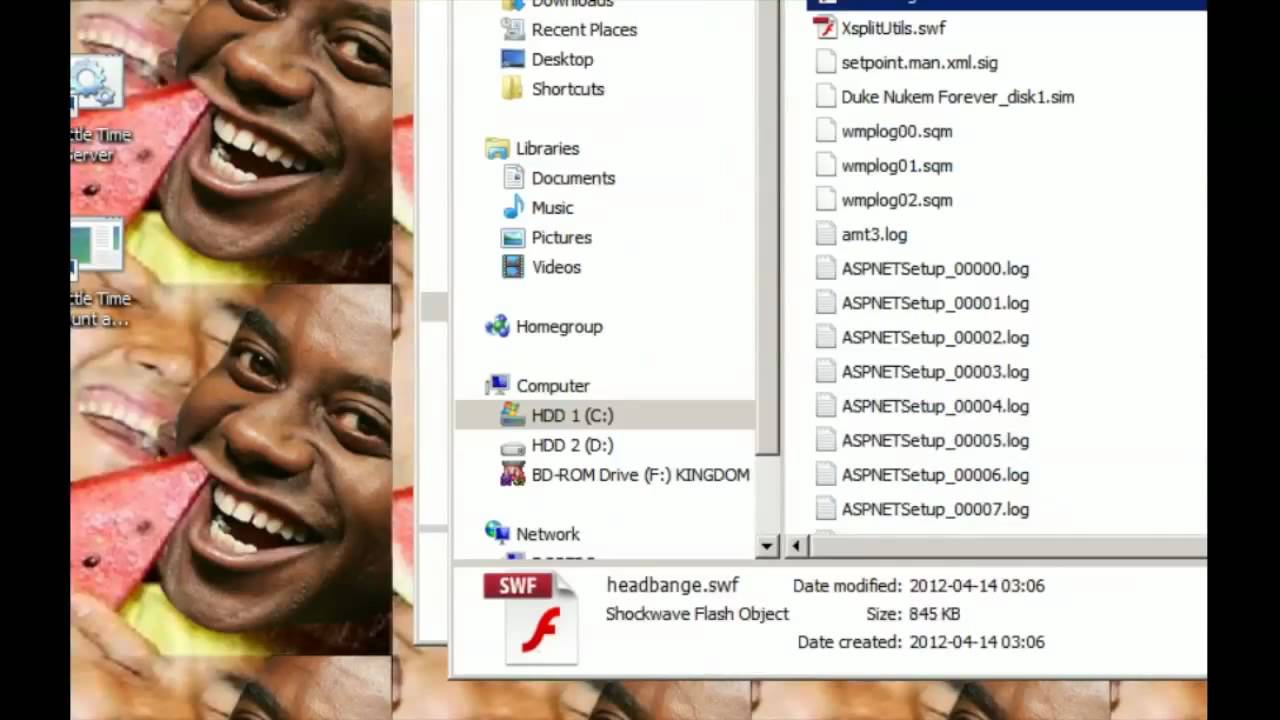Click the Computer icon in sidebar

[497, 386]
